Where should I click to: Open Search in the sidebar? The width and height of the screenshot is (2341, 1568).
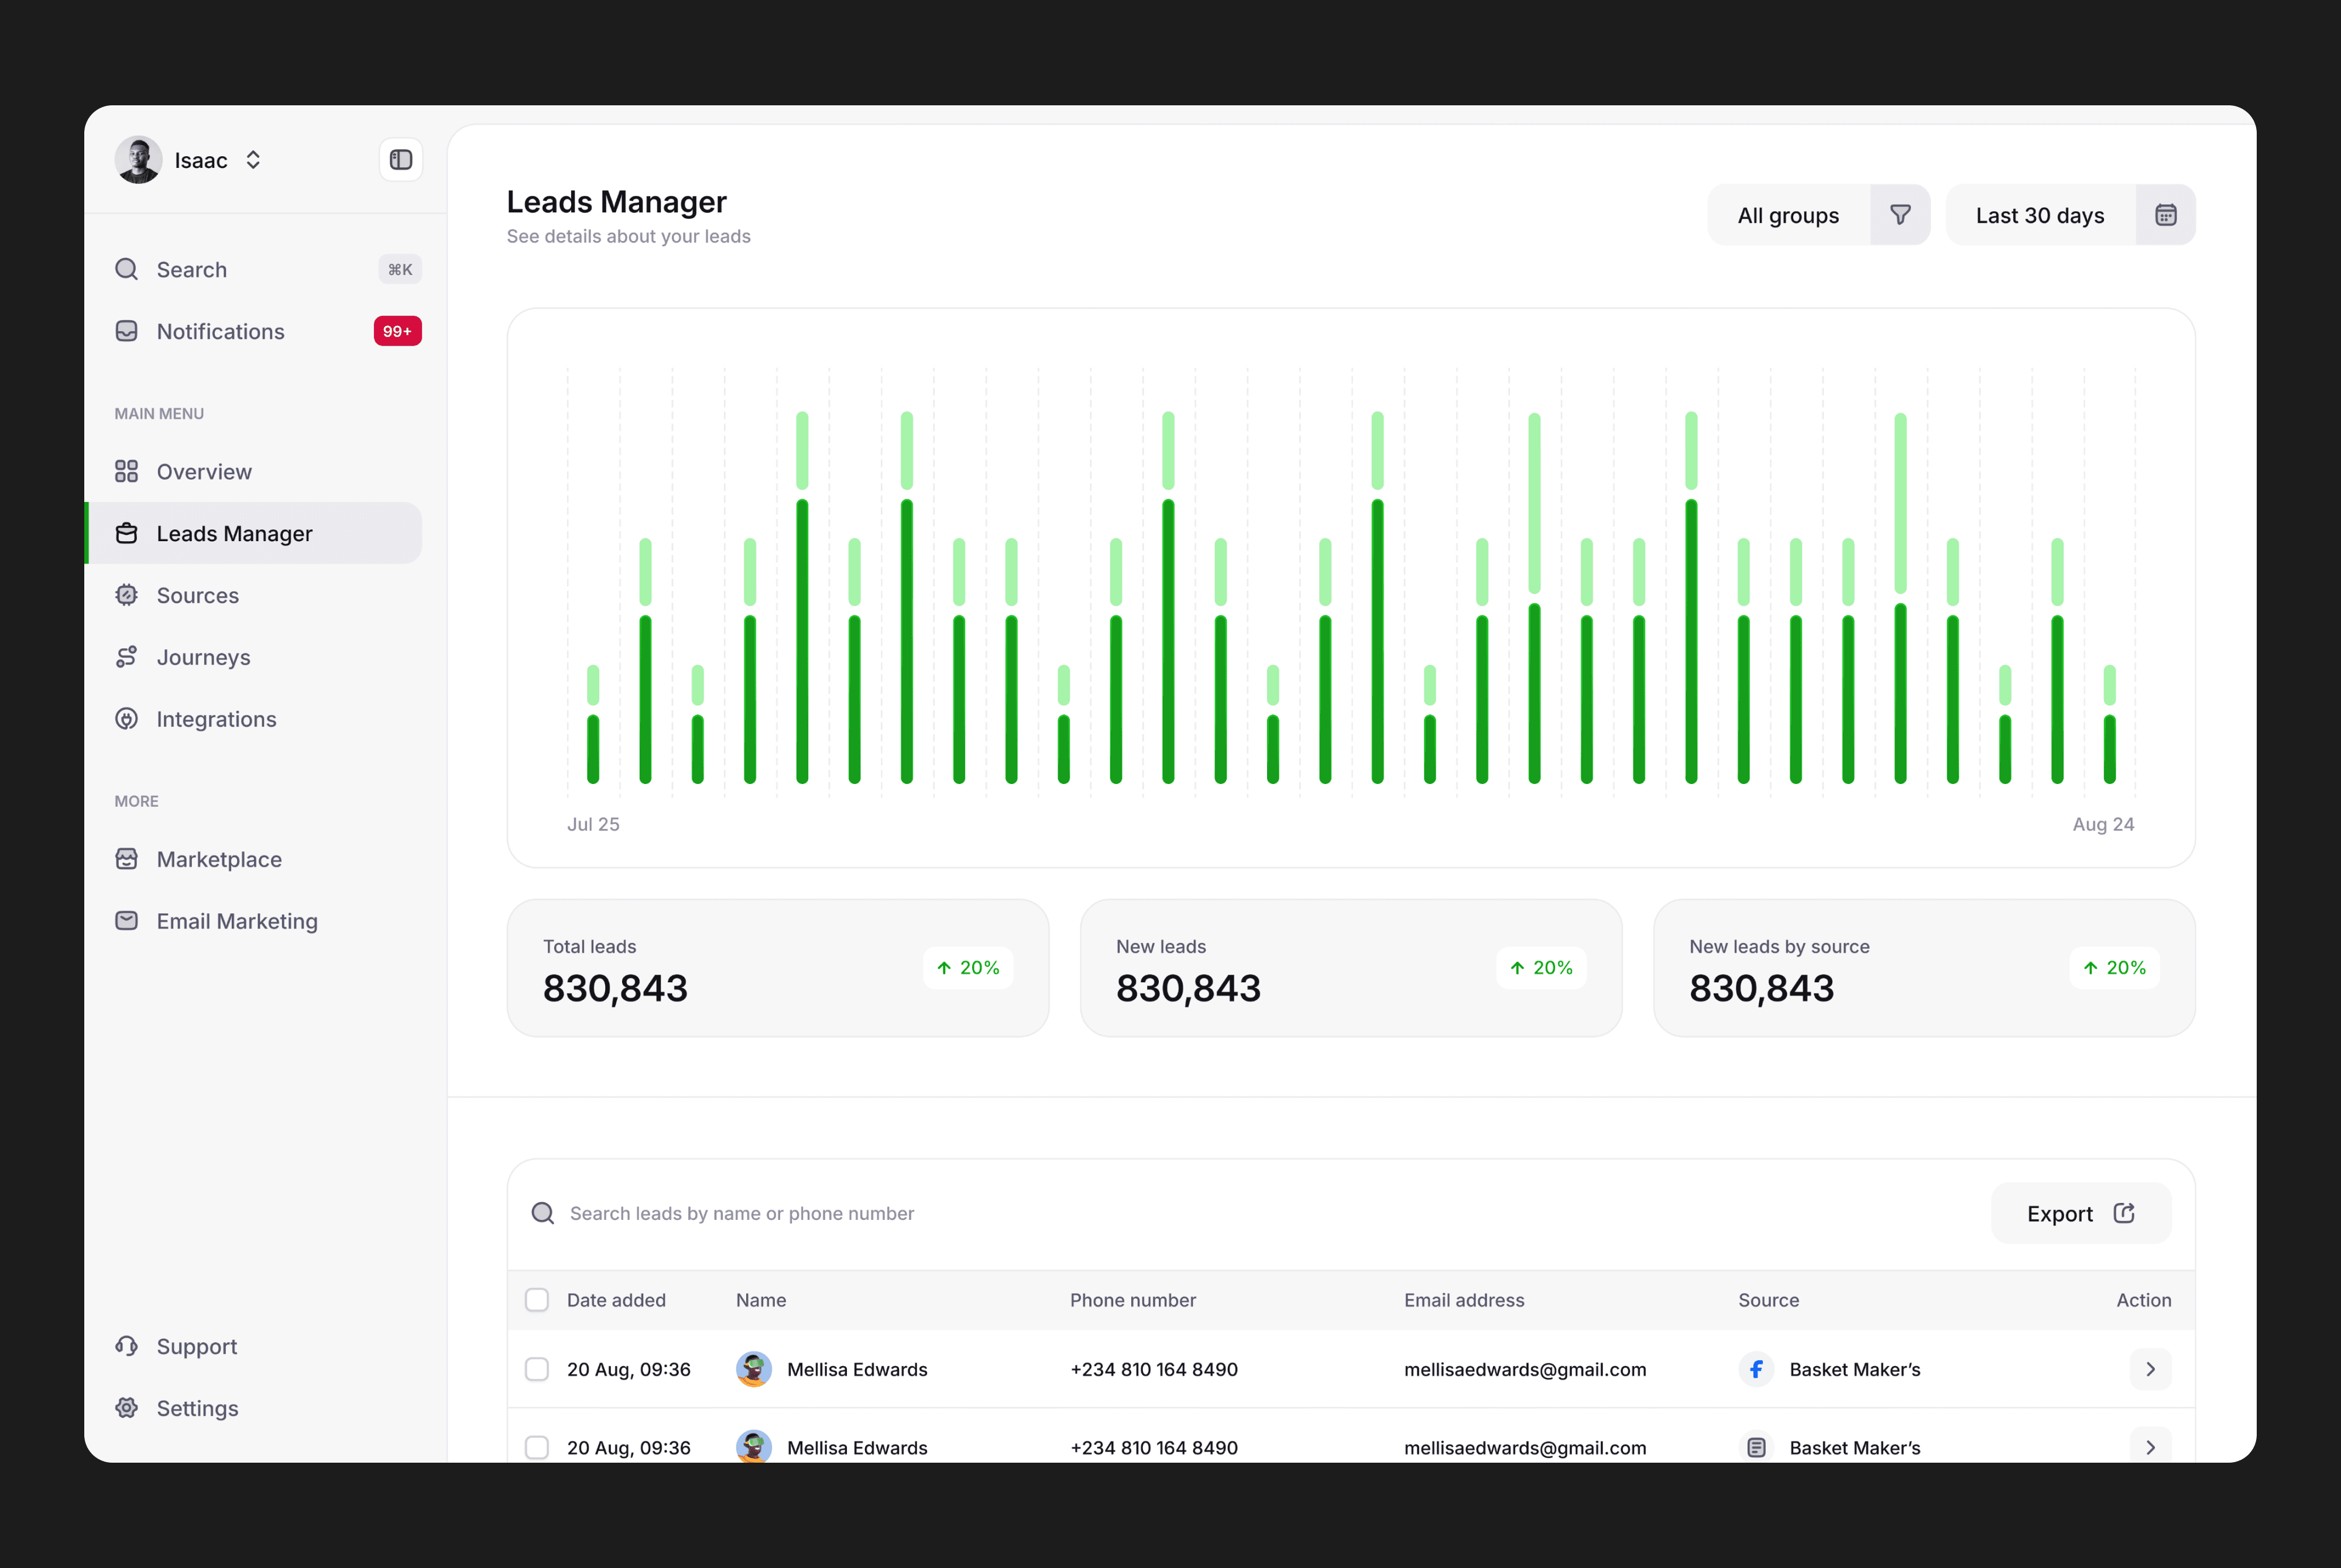(268, 270)
